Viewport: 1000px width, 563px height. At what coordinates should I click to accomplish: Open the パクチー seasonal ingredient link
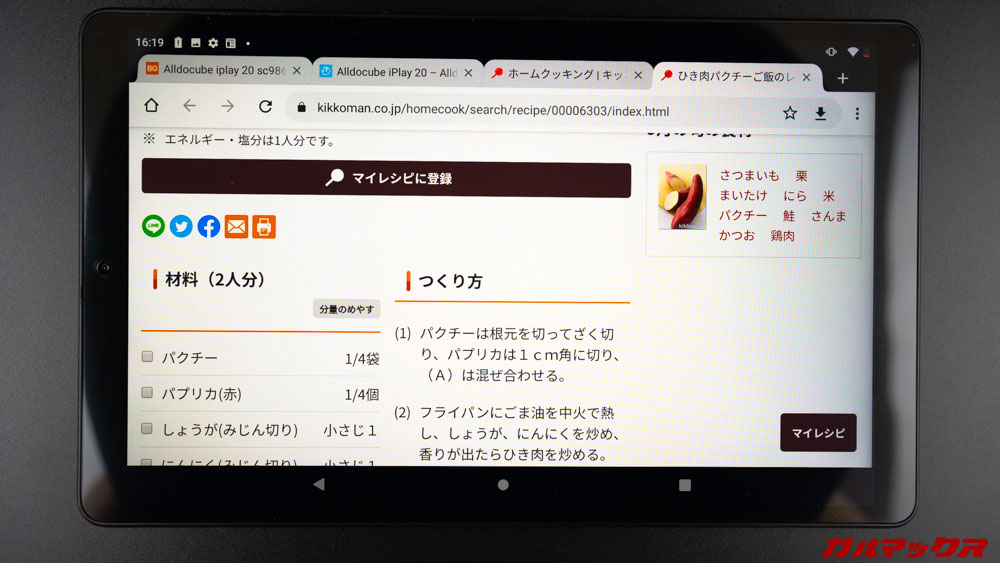(x=743, y=216)
